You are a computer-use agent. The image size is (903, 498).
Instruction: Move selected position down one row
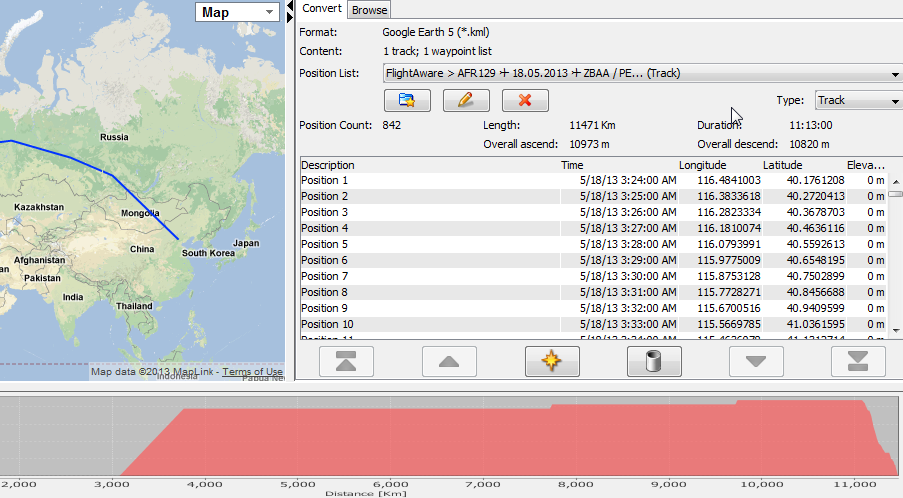click(x=756, y=362)
